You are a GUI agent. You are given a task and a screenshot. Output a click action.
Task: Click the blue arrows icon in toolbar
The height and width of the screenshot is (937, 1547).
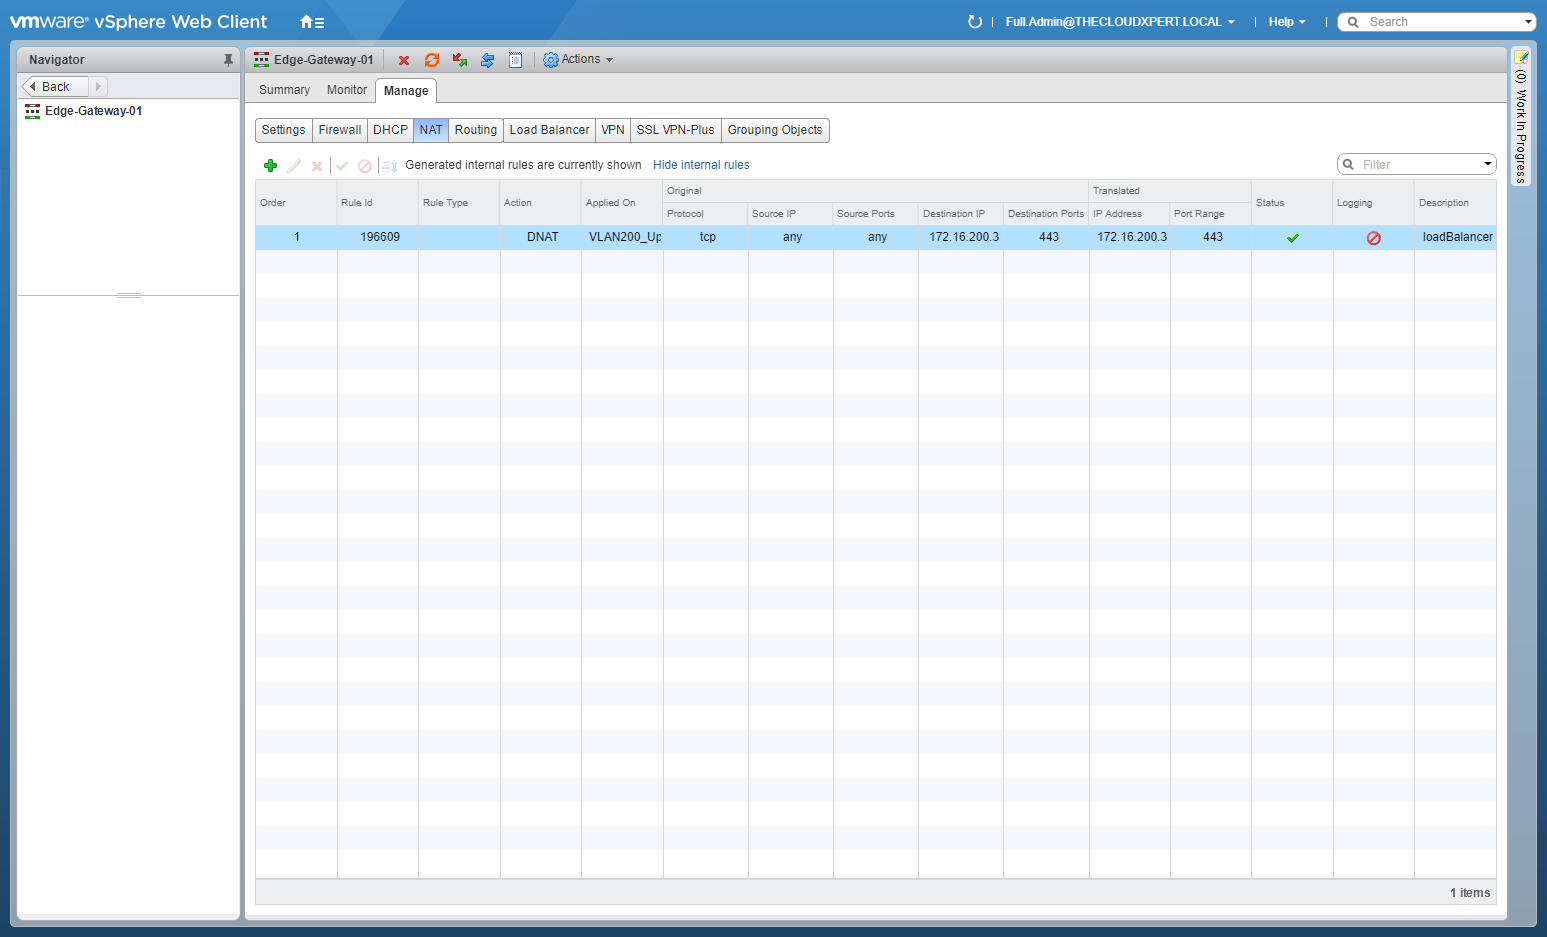pyautogui.click(x=487, y=61)
